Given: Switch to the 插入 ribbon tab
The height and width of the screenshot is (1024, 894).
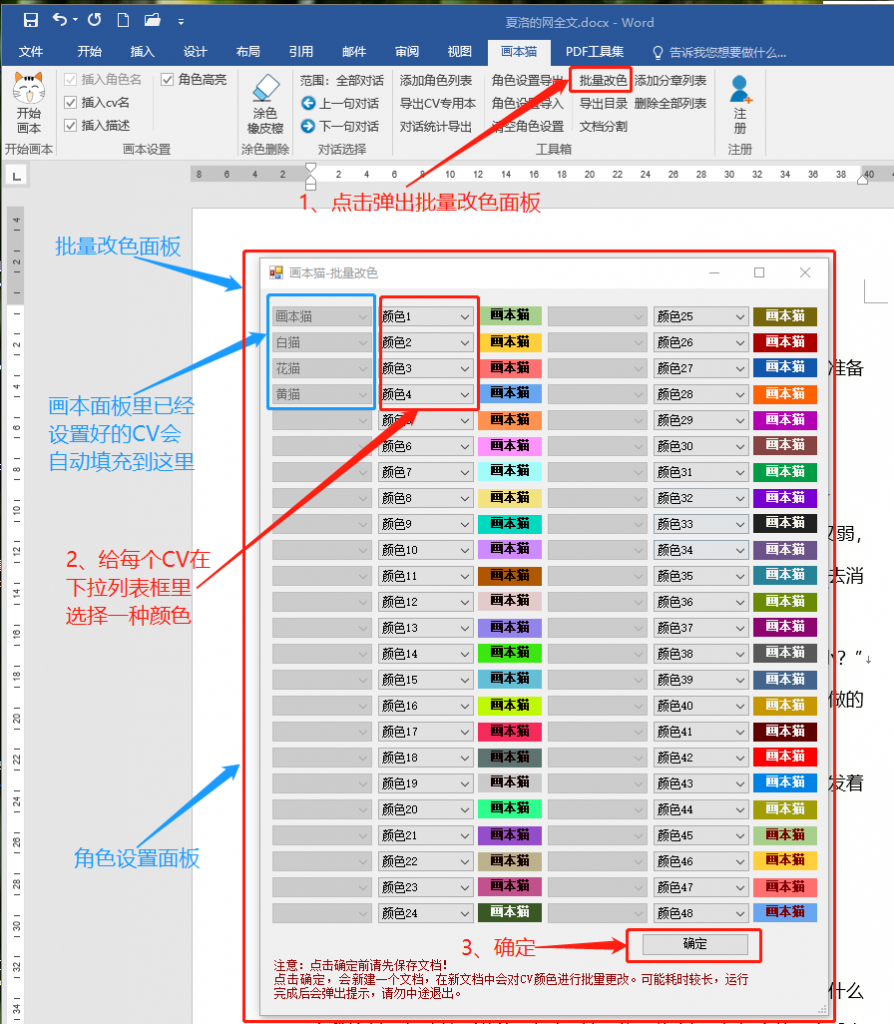Looking at the screenshot, I should [142, 52].
